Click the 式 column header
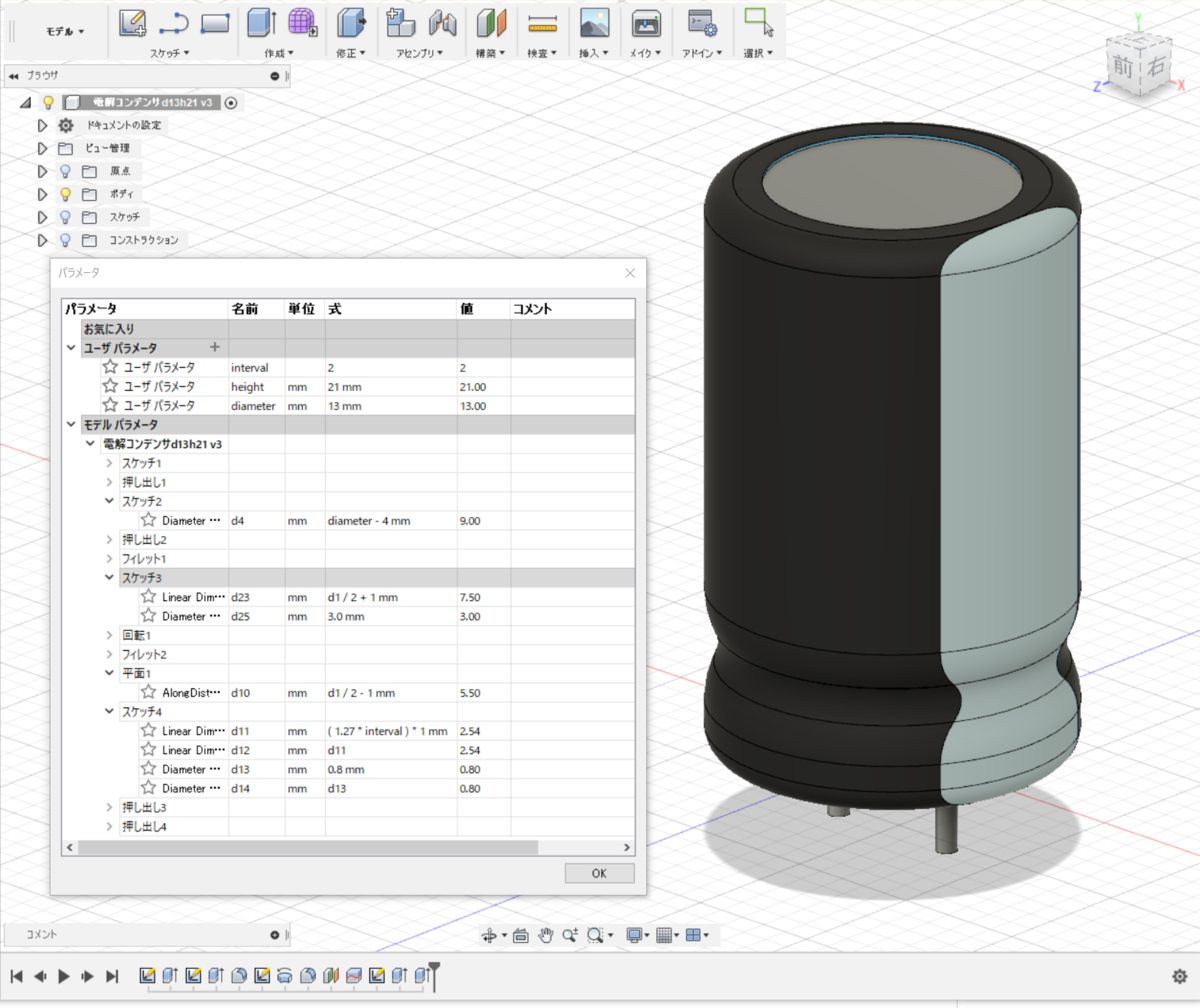Image resolution: width=1200 pixels, height=1008 pixels. click(391, 309)
